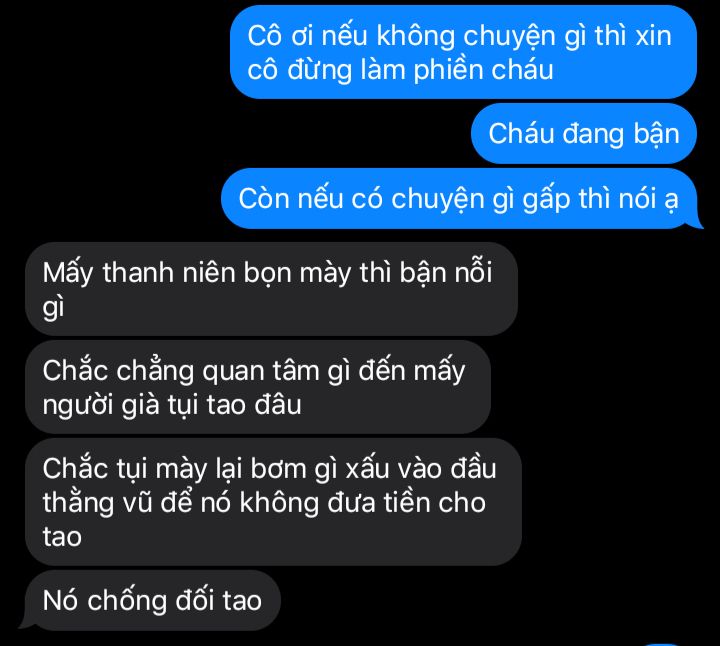Click the word "Cháu" in the "Cháu đang bận" bubble

[521, 134]
